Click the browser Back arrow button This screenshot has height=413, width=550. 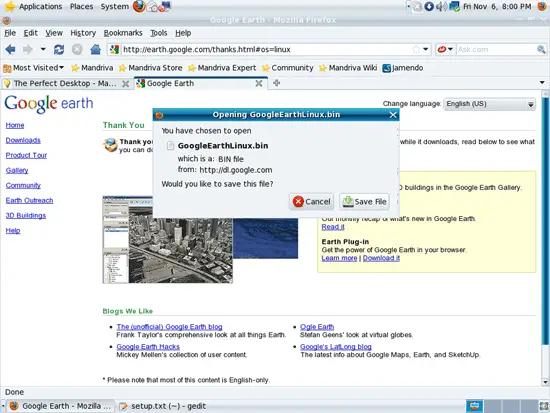(11, 49)
